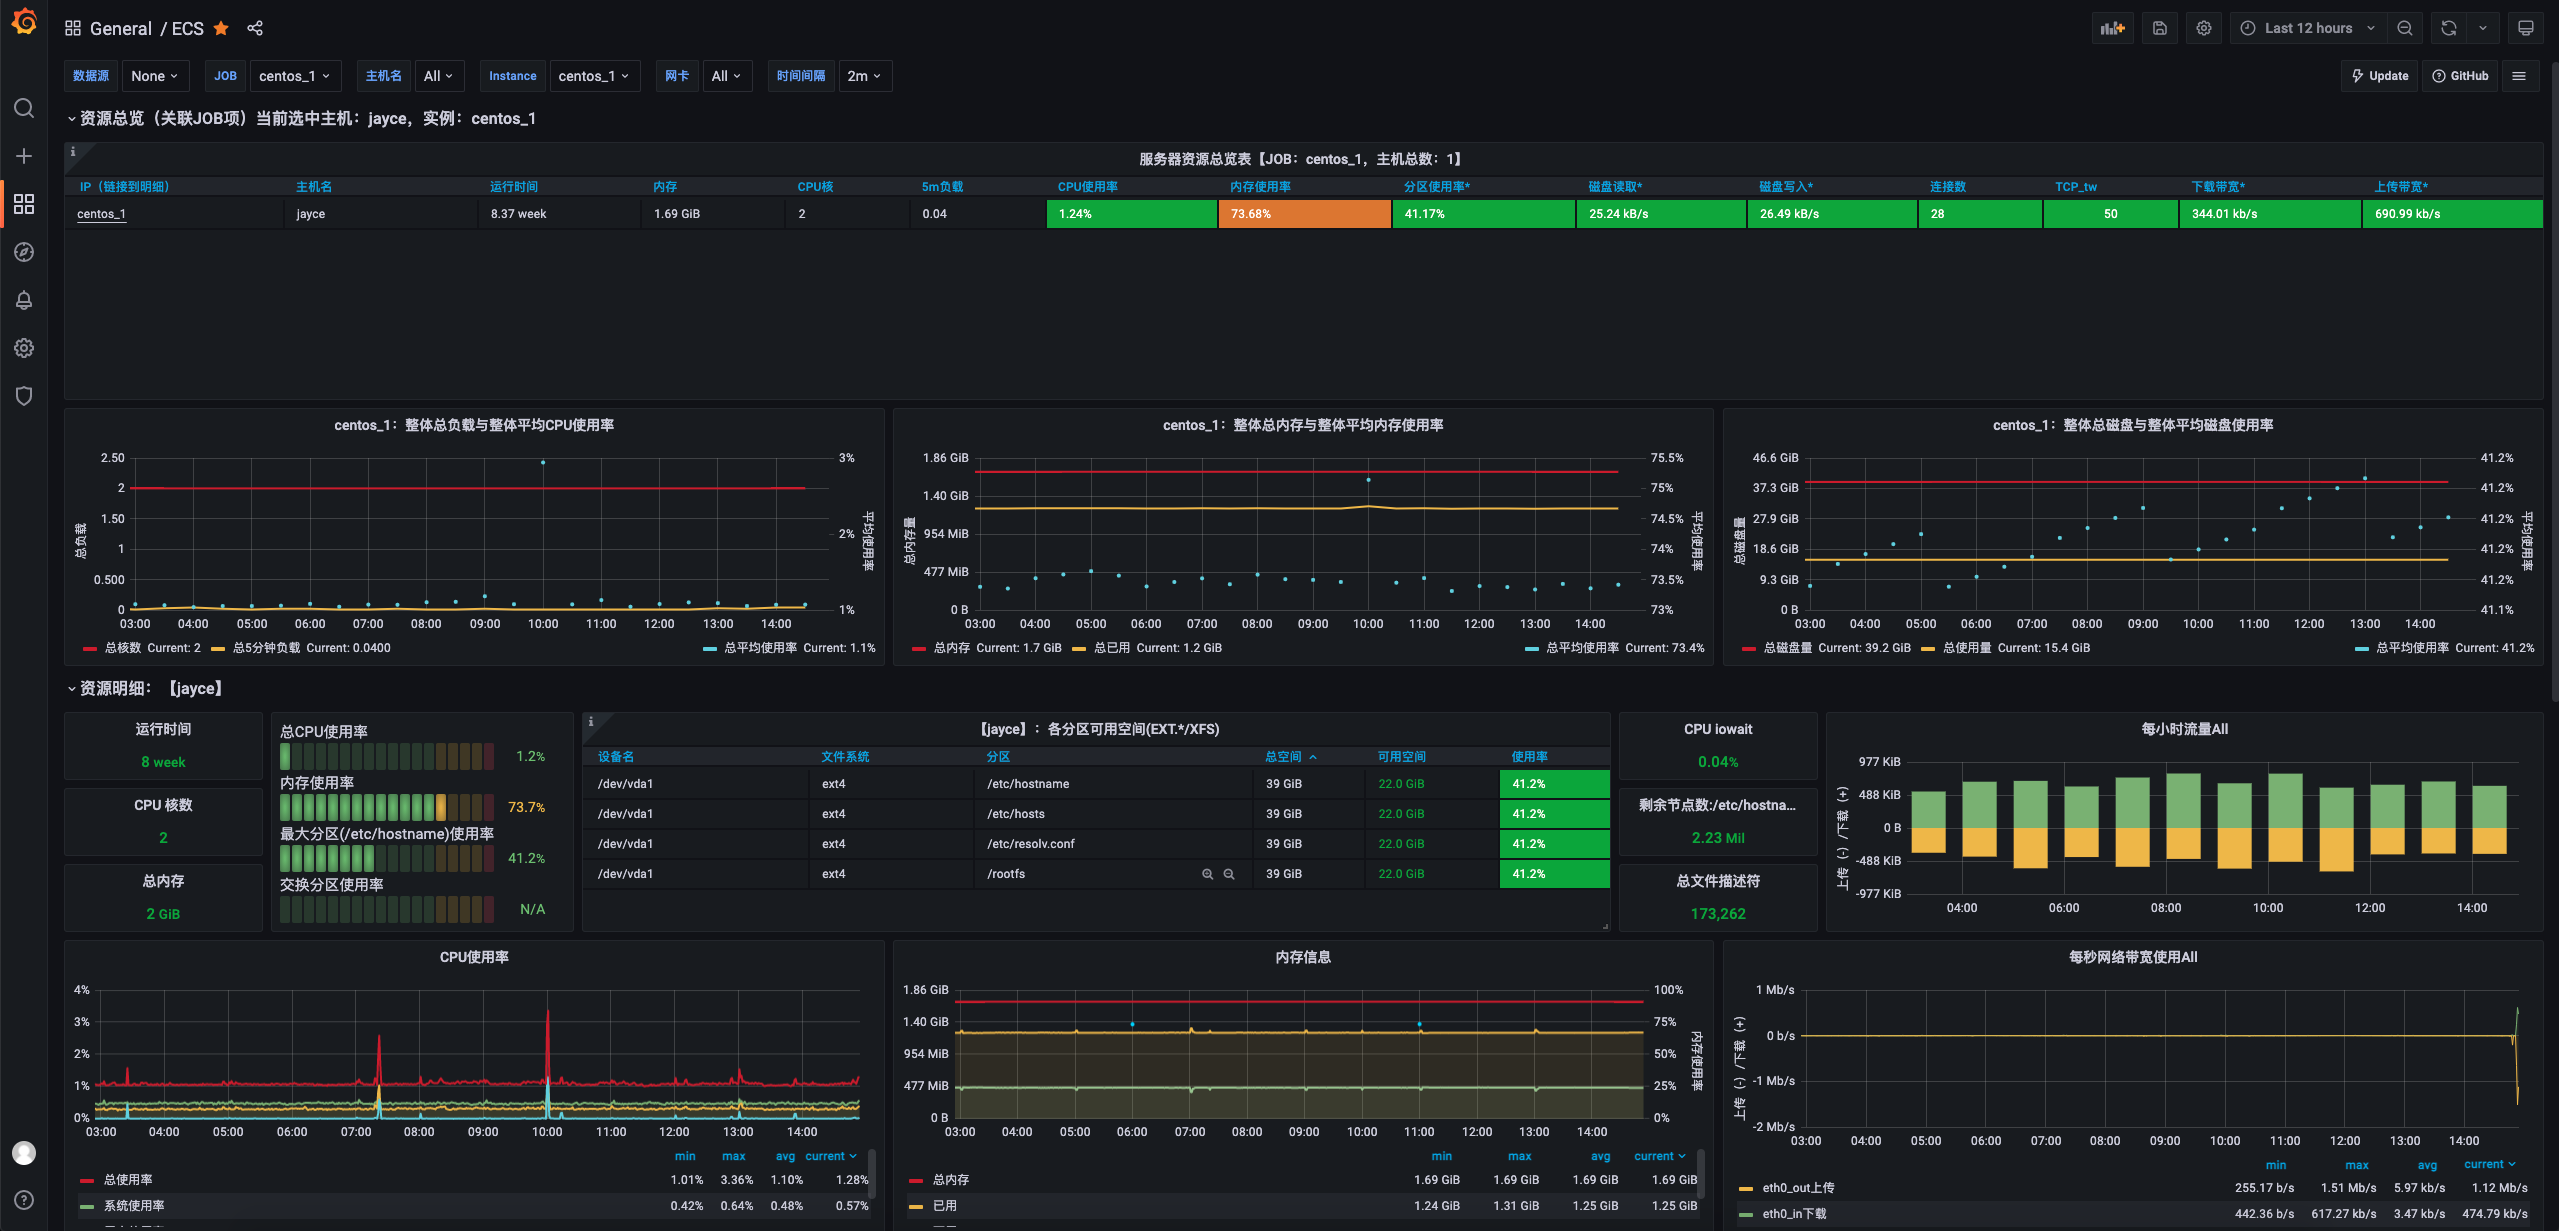
Task: Click the refresh dashboard icon
Action: pos(2447,27)
